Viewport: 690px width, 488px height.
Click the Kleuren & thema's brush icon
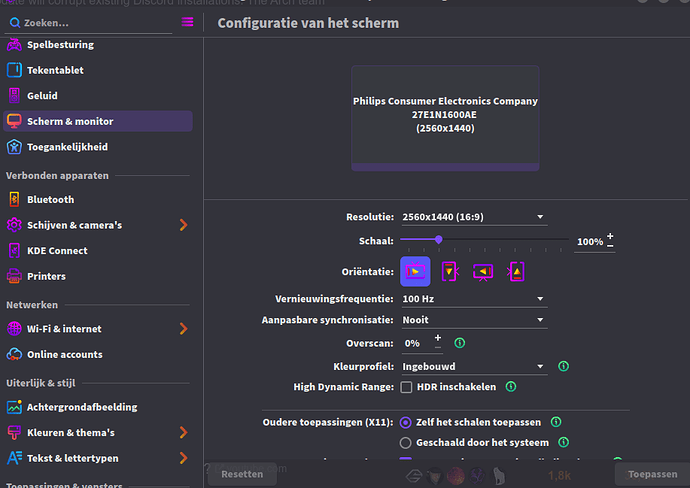pyautogui.click(x=14, y=433)
